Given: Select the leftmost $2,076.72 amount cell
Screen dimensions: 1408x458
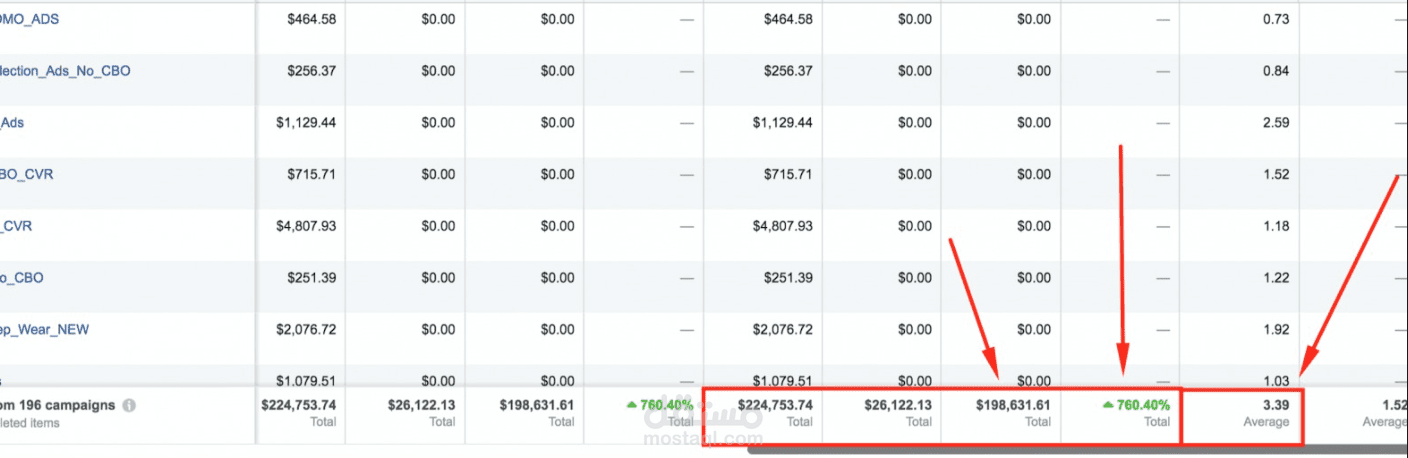Looking at the screenshot, I should [x=306, y=329].
